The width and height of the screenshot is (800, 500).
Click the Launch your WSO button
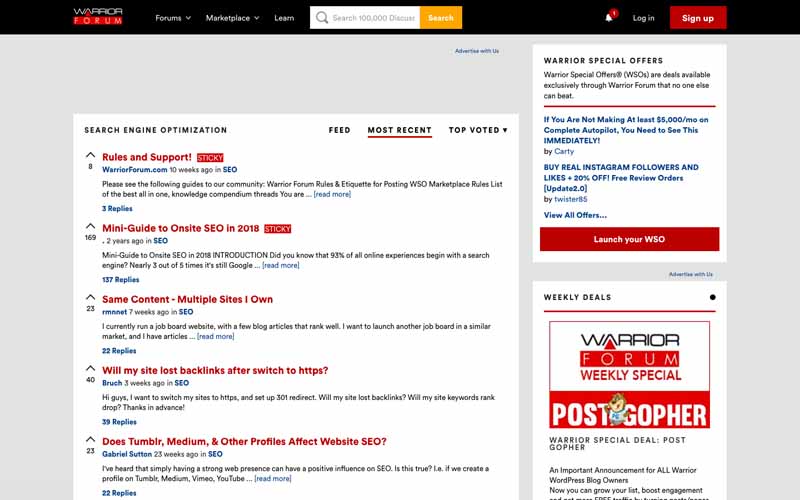[x=630, y=239]
